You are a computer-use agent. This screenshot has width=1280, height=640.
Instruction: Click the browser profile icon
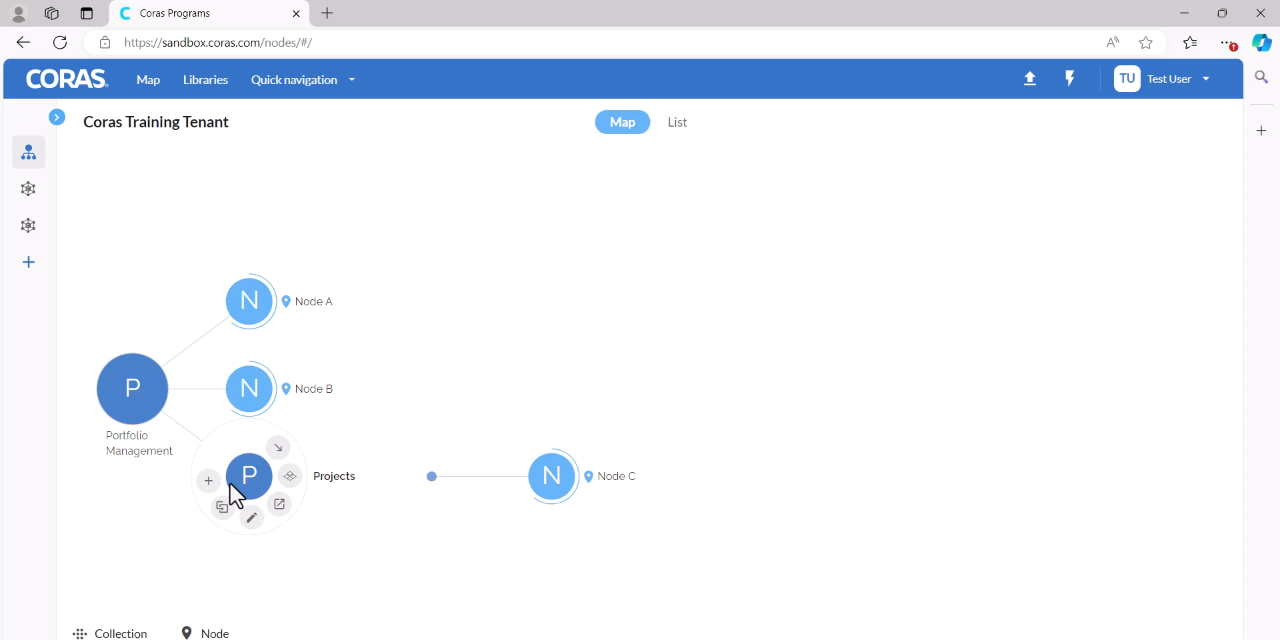19,13
